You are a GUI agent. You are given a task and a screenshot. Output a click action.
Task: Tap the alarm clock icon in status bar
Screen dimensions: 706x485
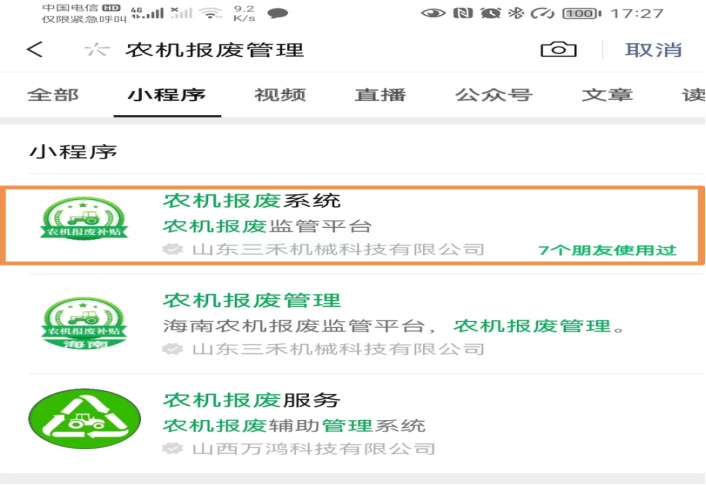point(490,13)
